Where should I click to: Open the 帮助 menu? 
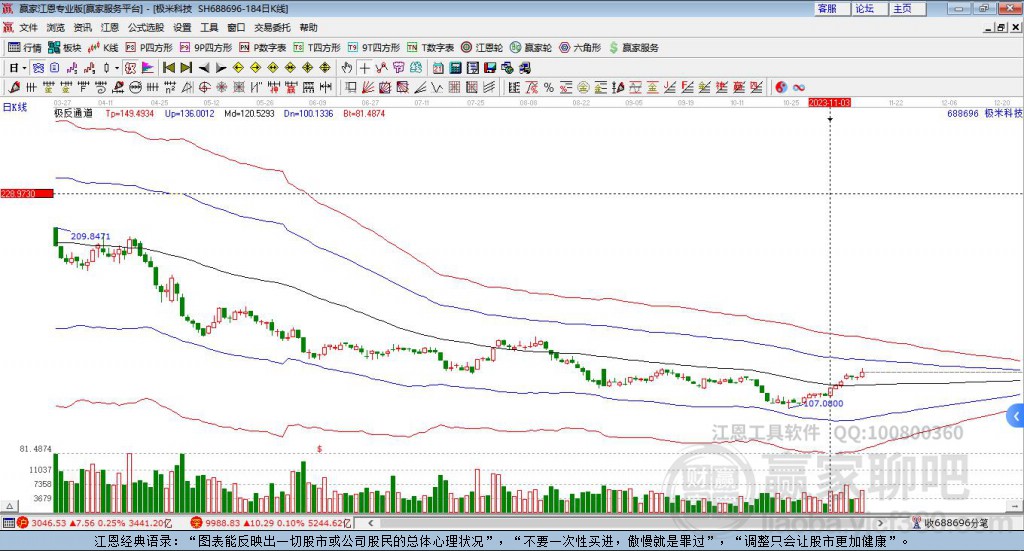click(x=308, y=27)
